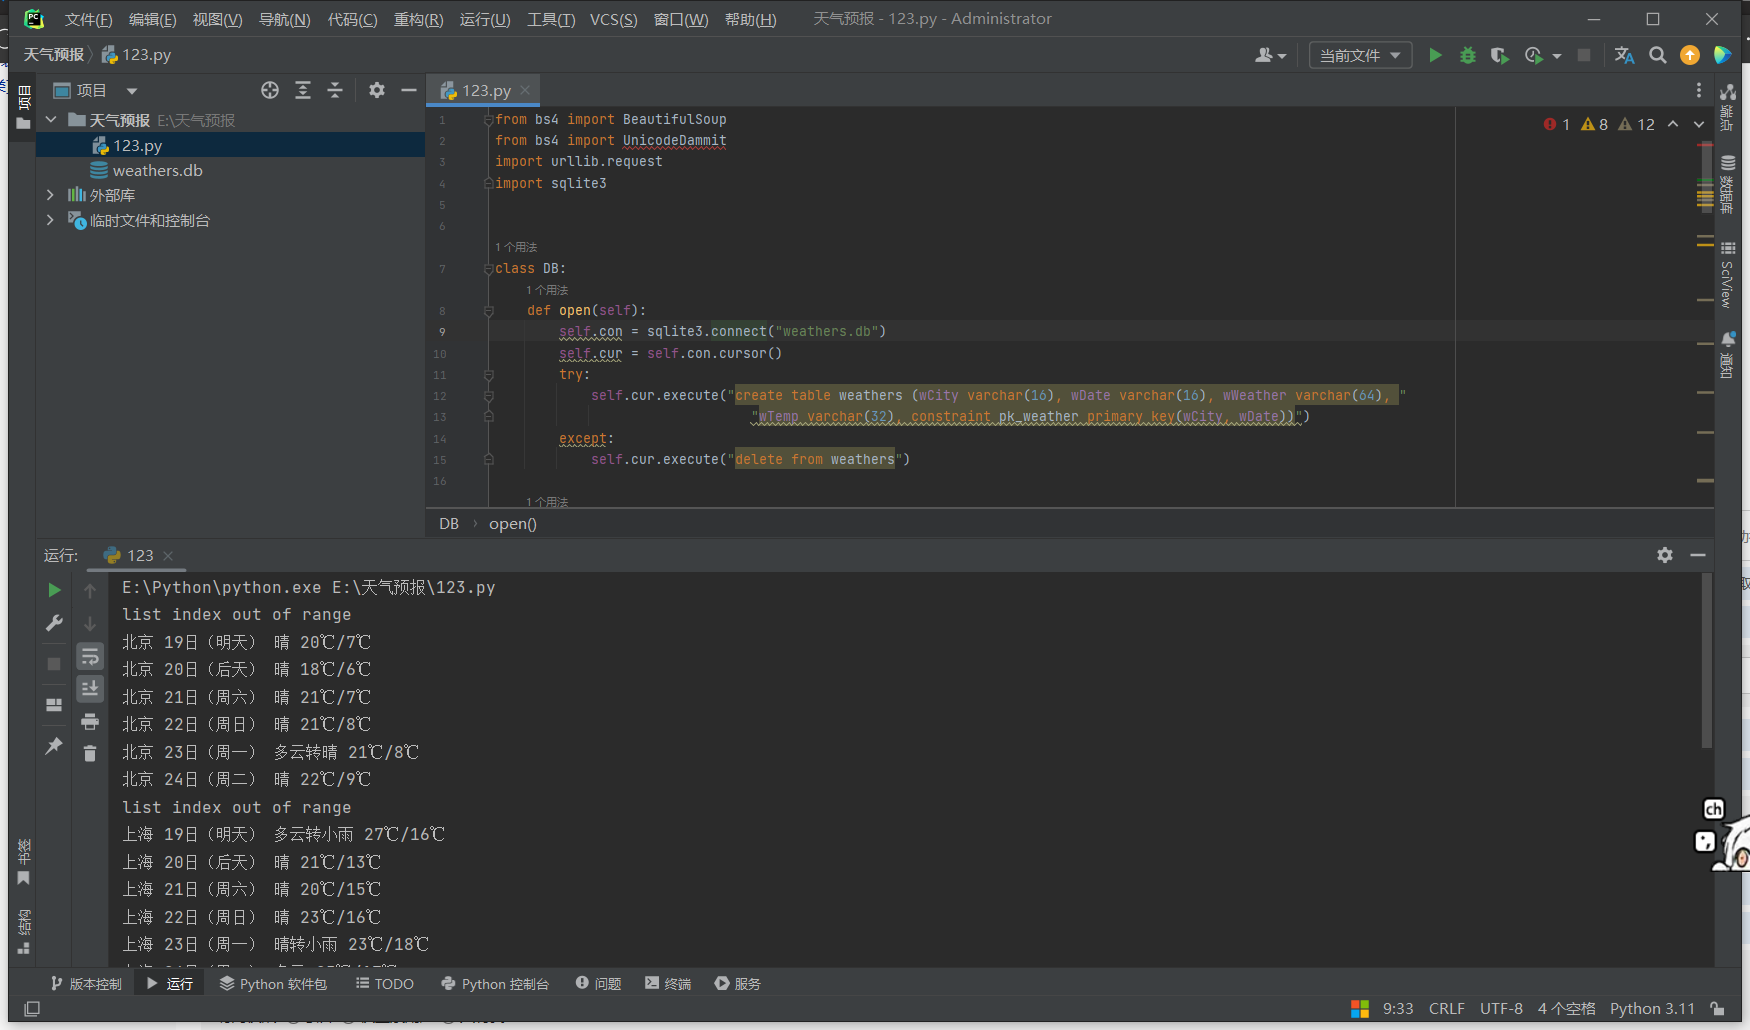The image size is (1750, 1030).
Task: Toggle pin tab in run panel
Action: click(x=54, y=746)
